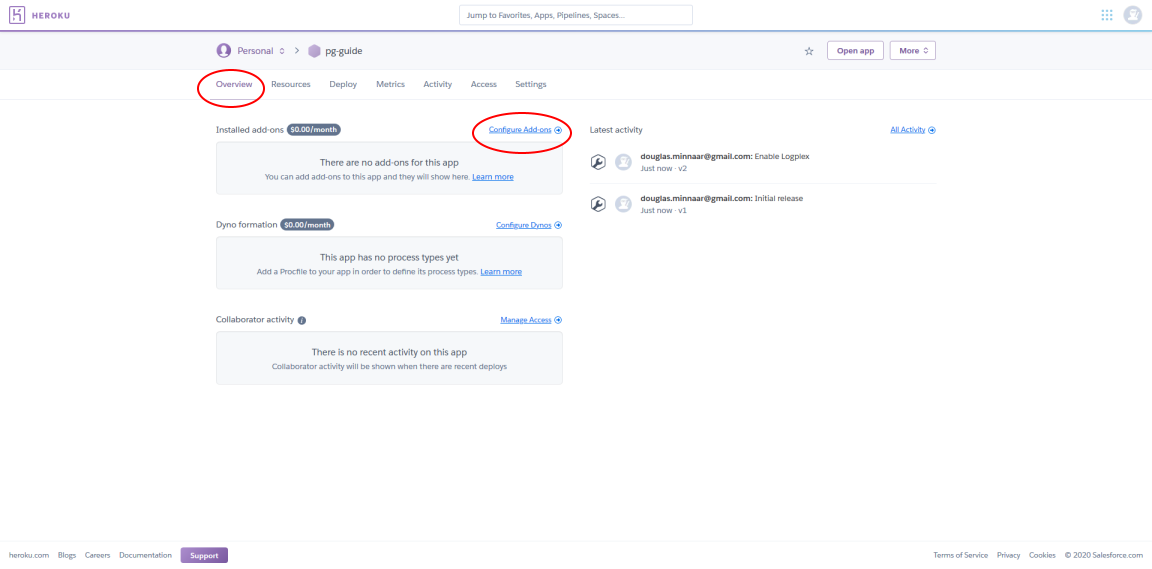1152x569 pixels.
Task: Click the Collaborator activity info icon
Action: 302,321
